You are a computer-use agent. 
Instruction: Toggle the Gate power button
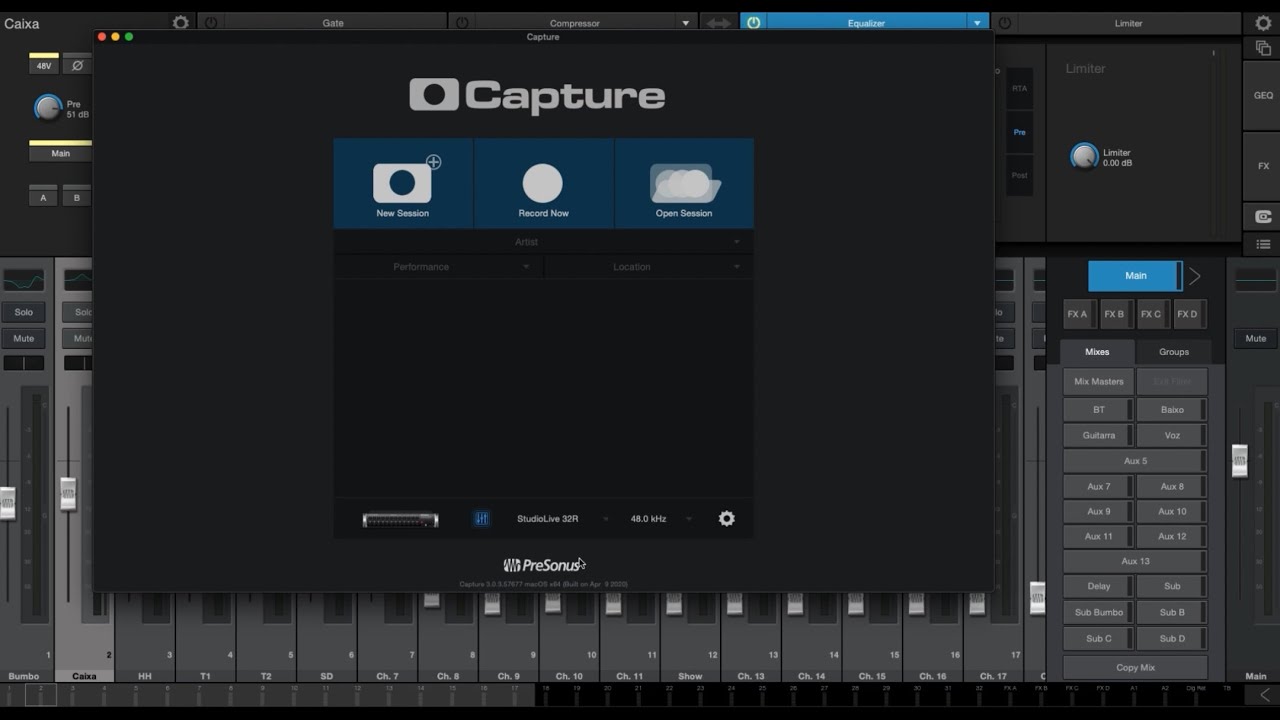point(211,23)
